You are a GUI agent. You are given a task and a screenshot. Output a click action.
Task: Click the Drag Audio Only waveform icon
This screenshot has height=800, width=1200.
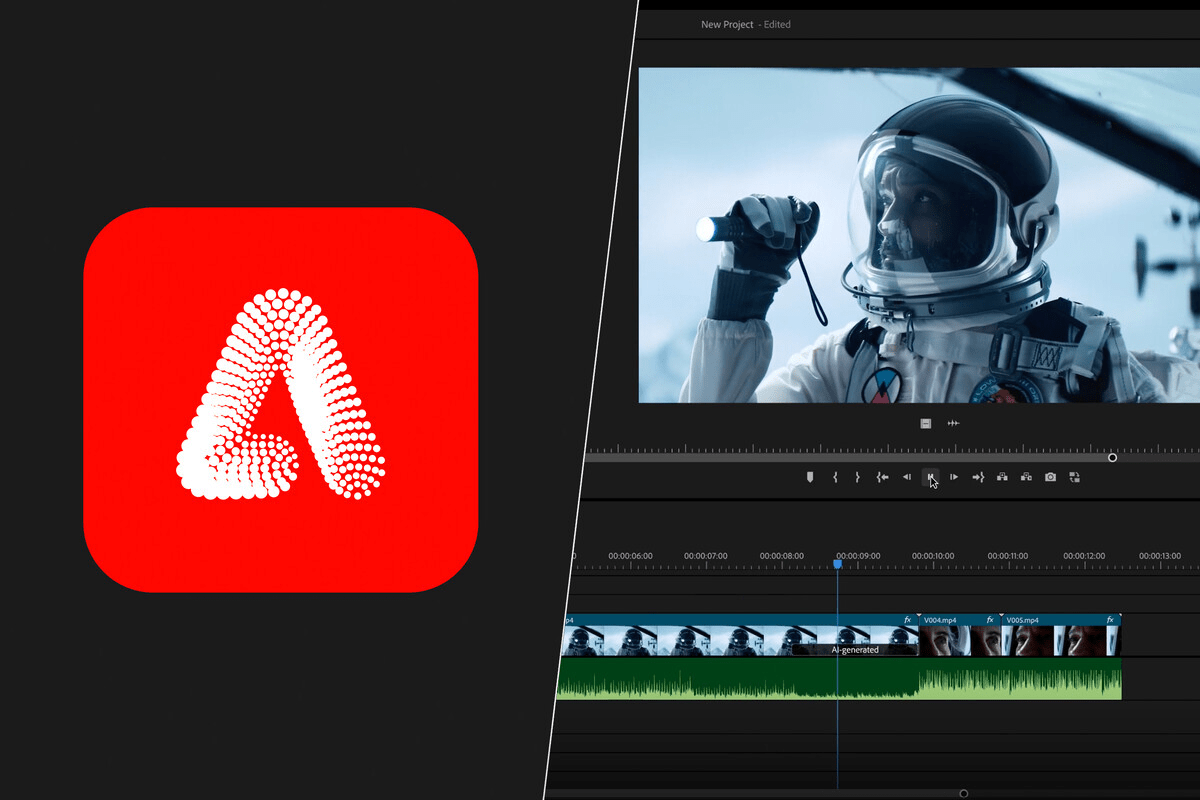tap(953, 423)
